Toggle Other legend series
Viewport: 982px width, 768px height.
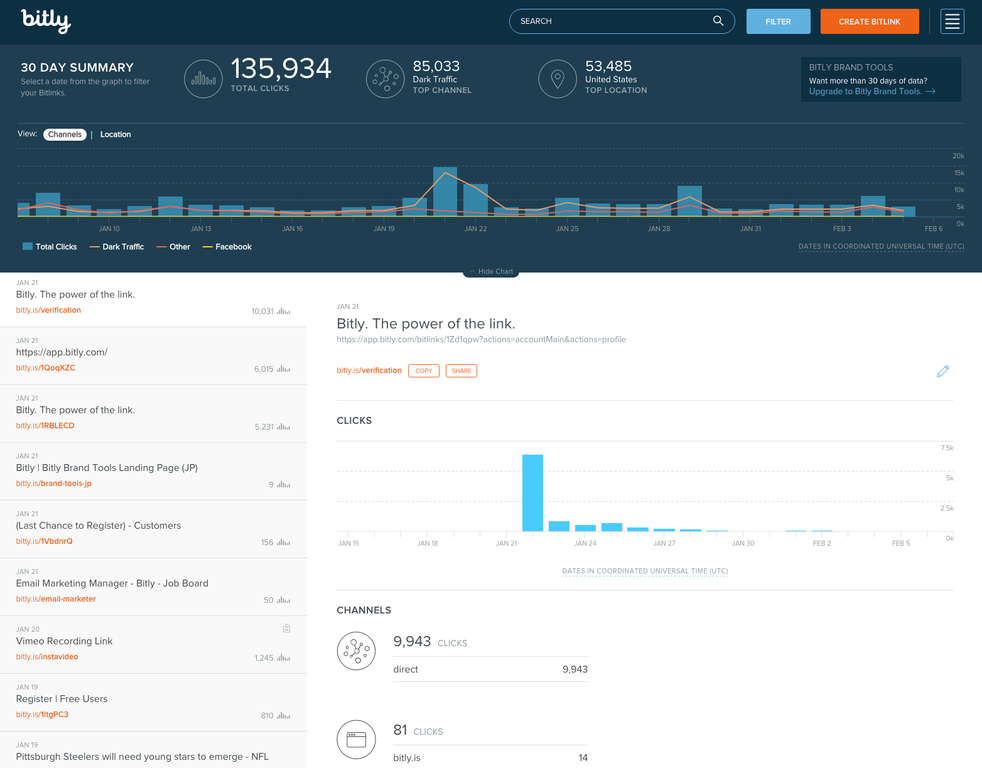click(173, 247)
